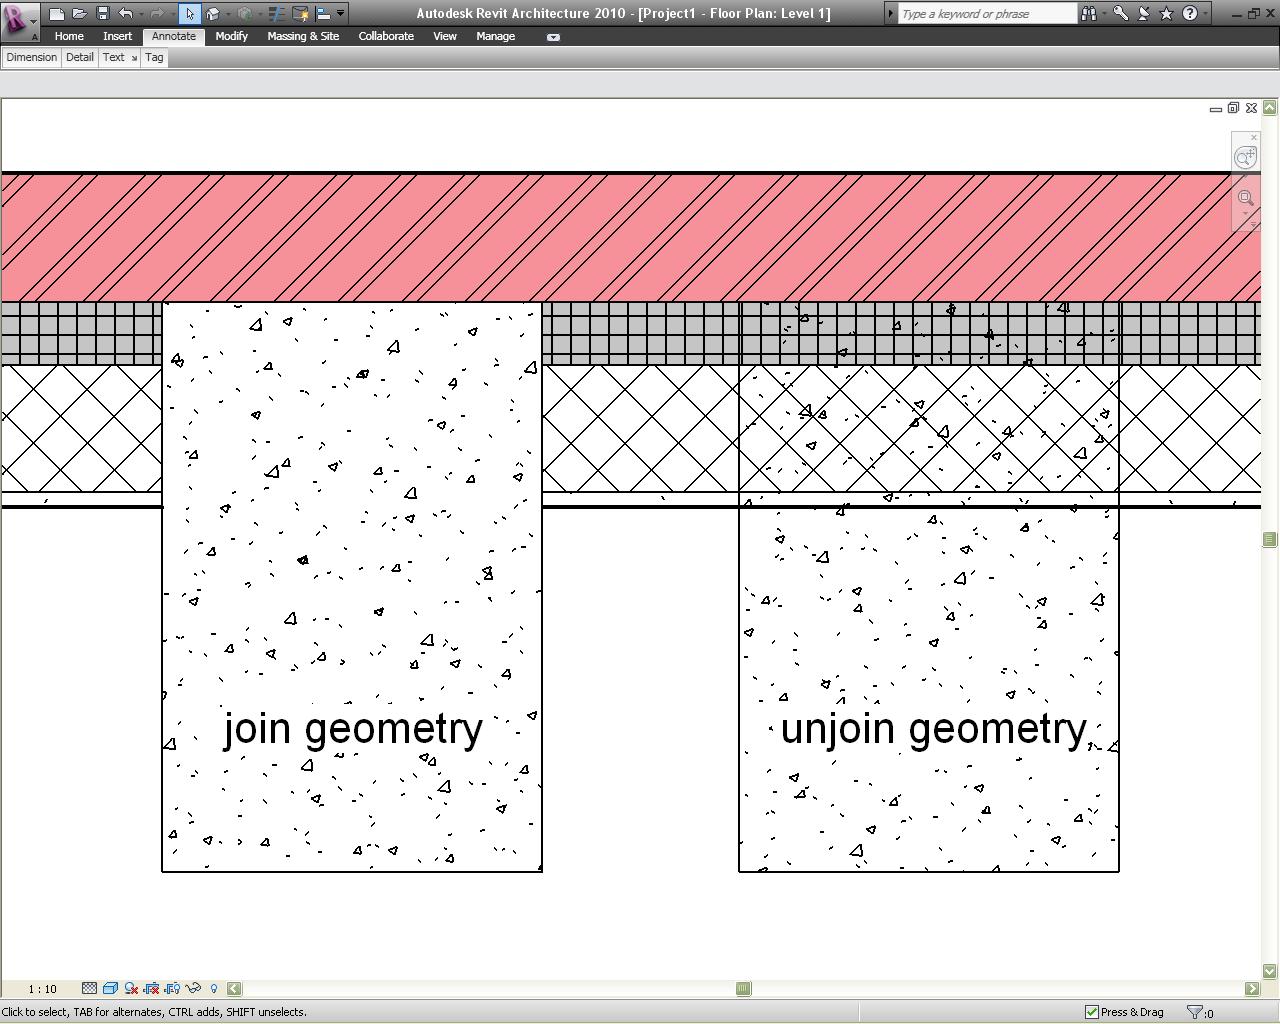Screen dimensions: 1280x1024
Task: Activate the Modify arrow selection tool
Action: [x=190, y=13]
